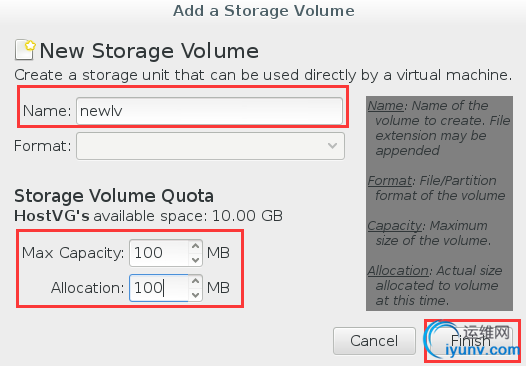This screenshot has height=366, width=526.
Task: Cancel the storage volume dialog
Action: click(374, 341)
